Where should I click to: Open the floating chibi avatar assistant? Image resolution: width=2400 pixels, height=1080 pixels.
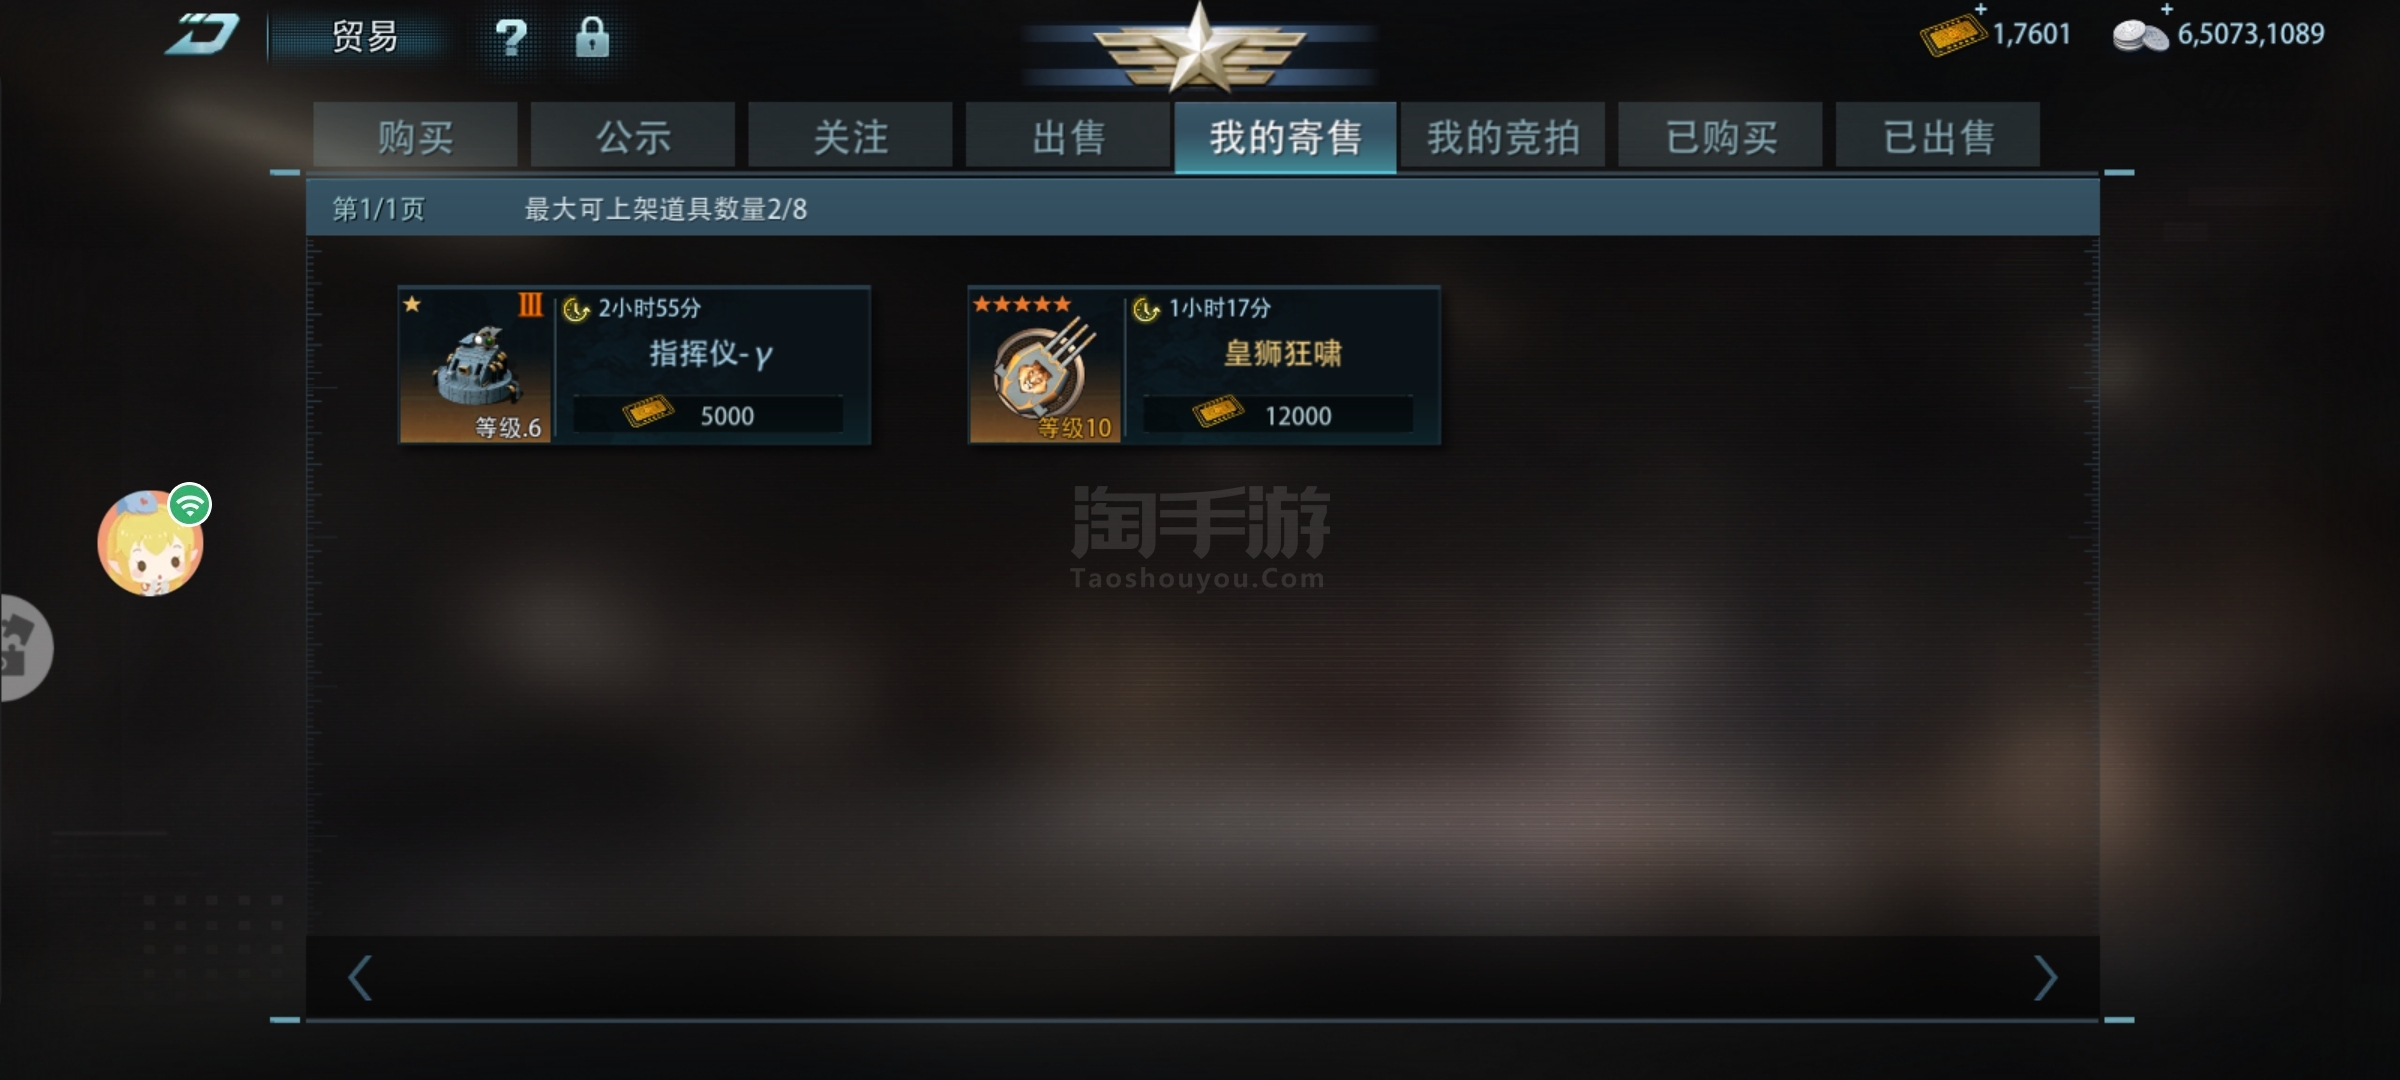152,541
